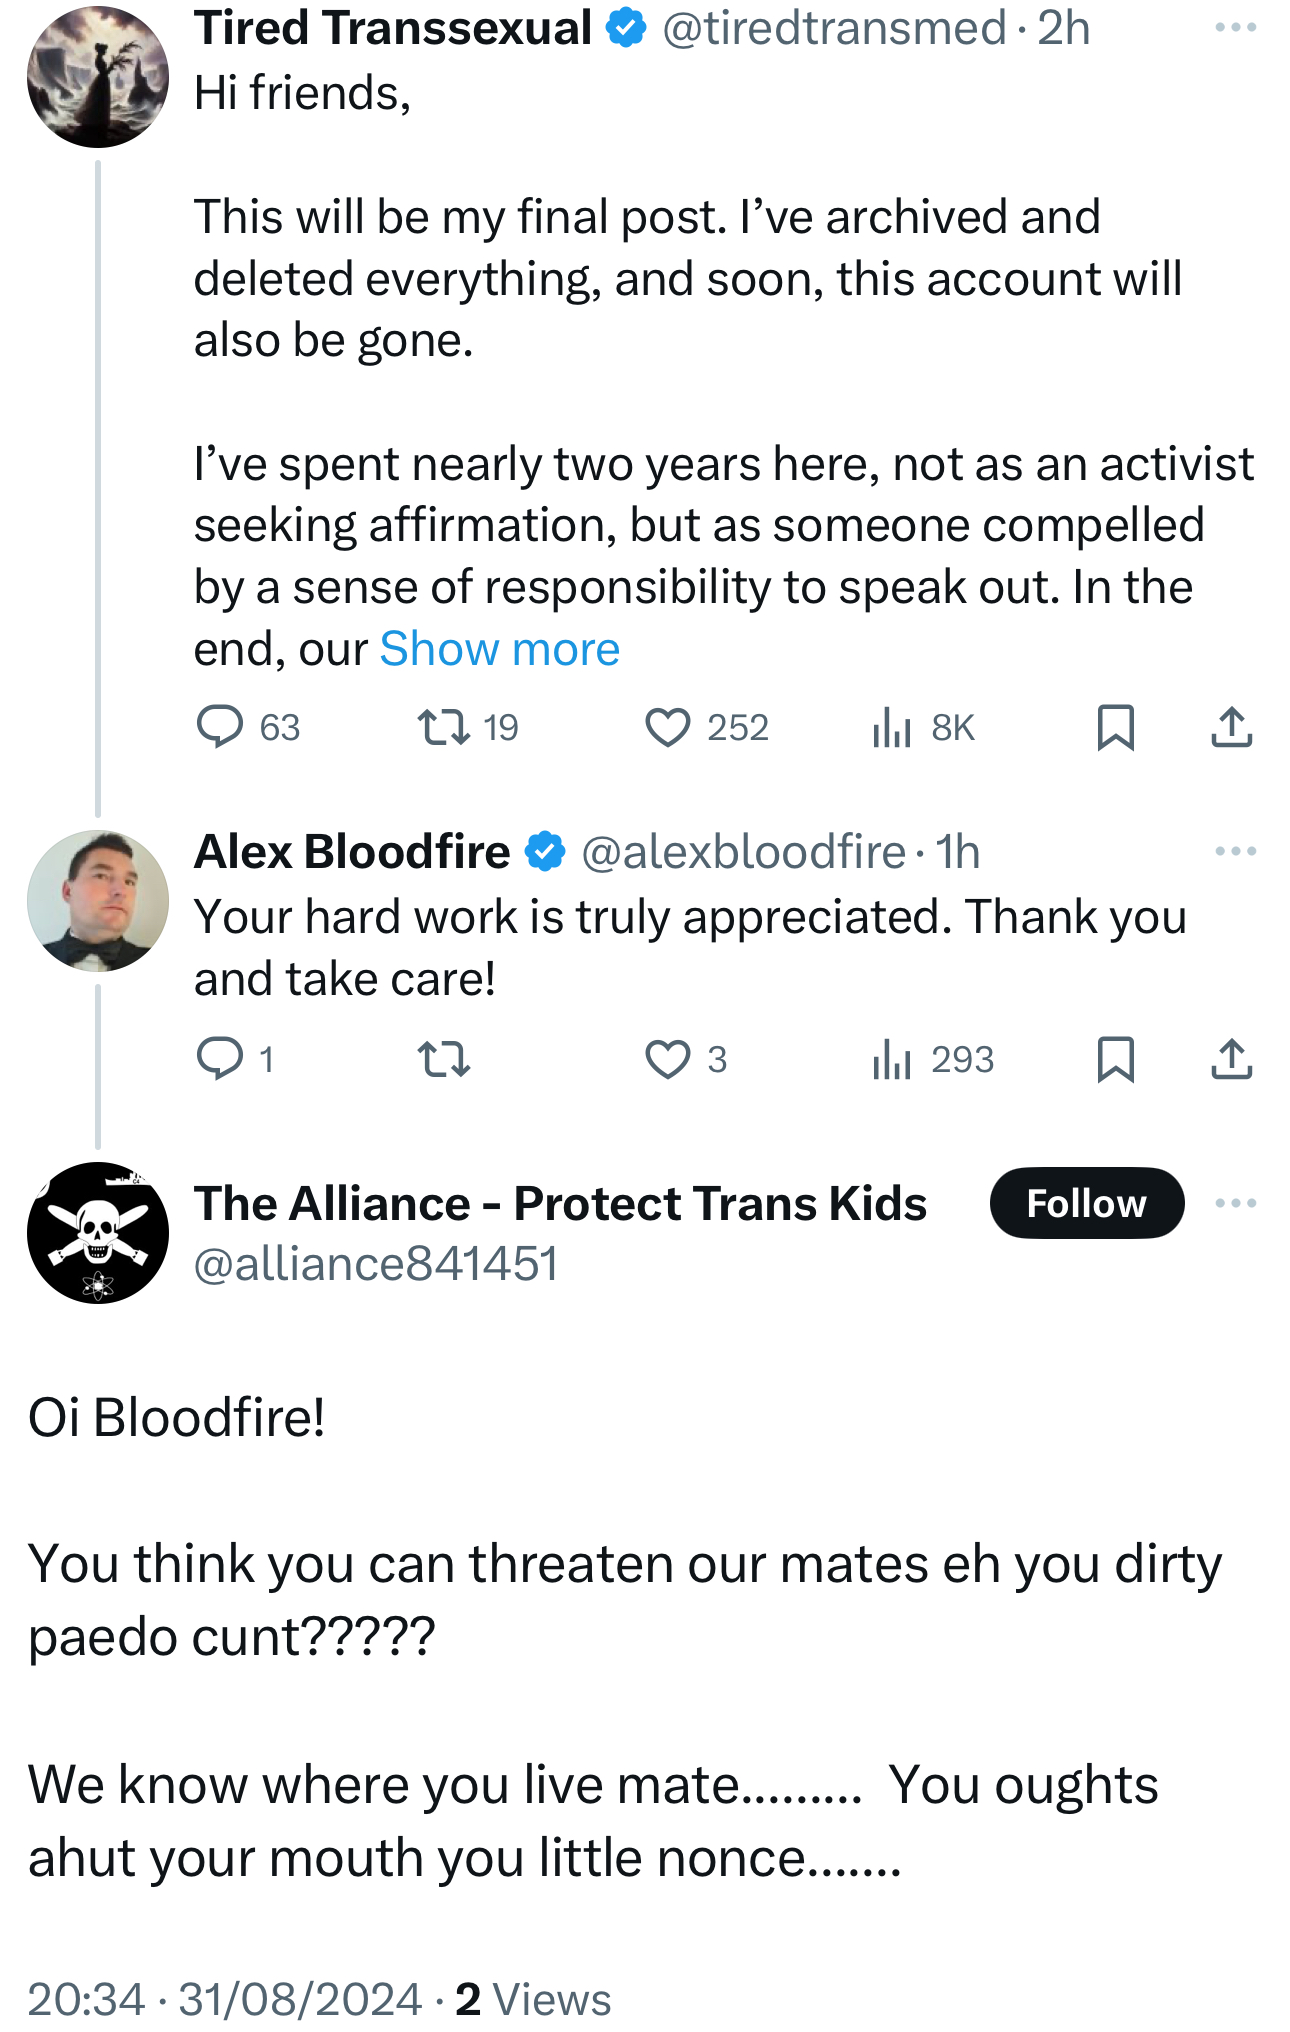
Task: Reply to Alex Bloodfire's comment
Action: (220, 1059)
